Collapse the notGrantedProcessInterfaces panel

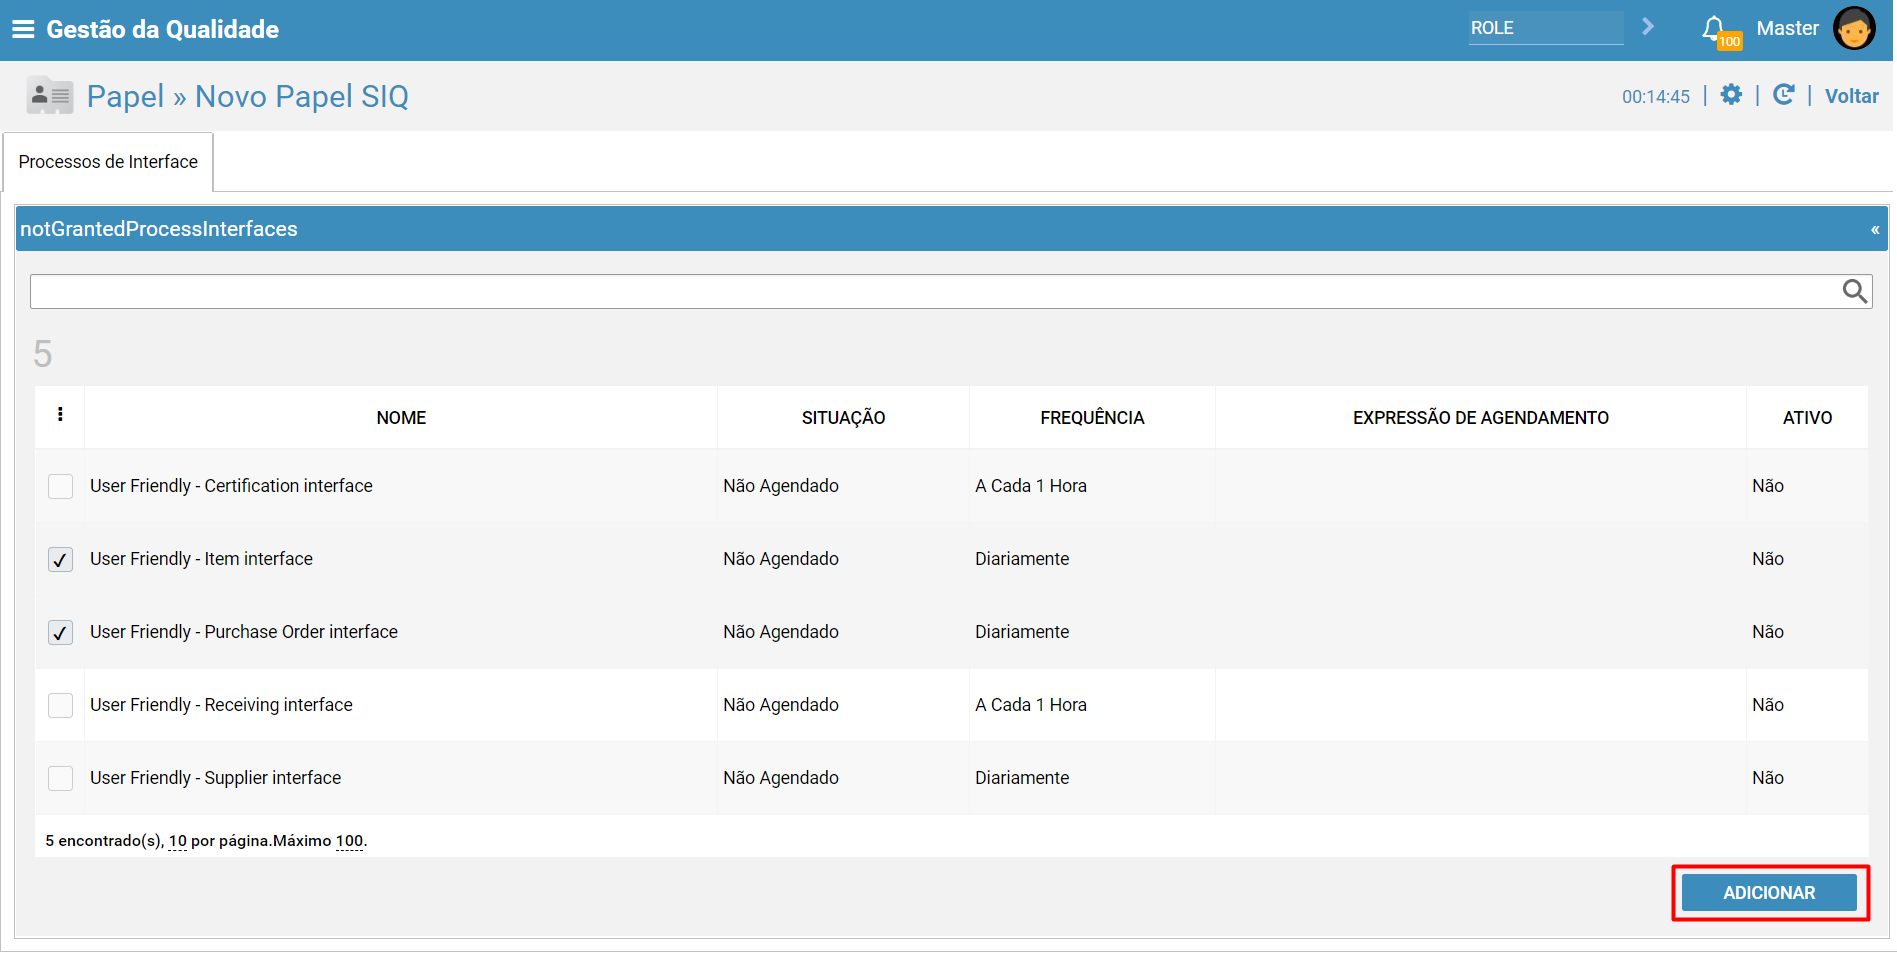pyautogui.click(x=1875, y=230)
